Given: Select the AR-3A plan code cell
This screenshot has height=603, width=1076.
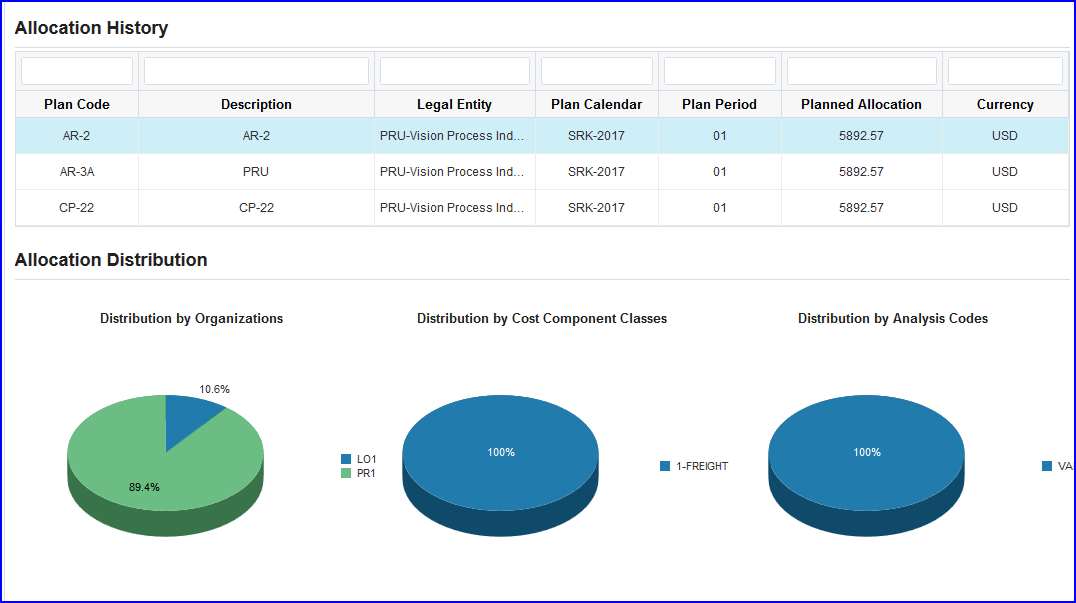Looking at the screenshot, I should [77, 172].
